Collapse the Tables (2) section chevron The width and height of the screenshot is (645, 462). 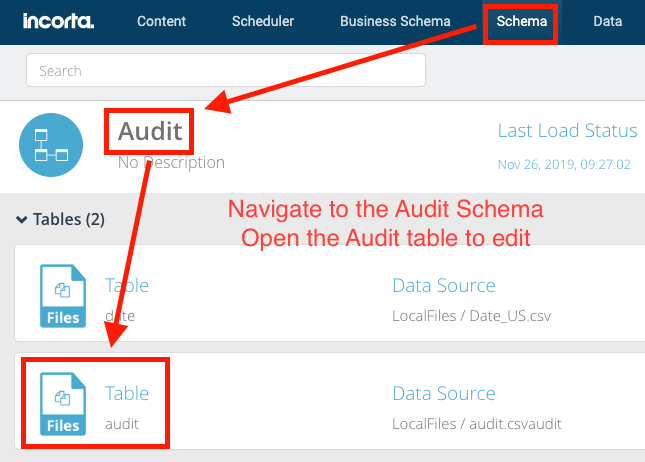(x=21, y=219)
